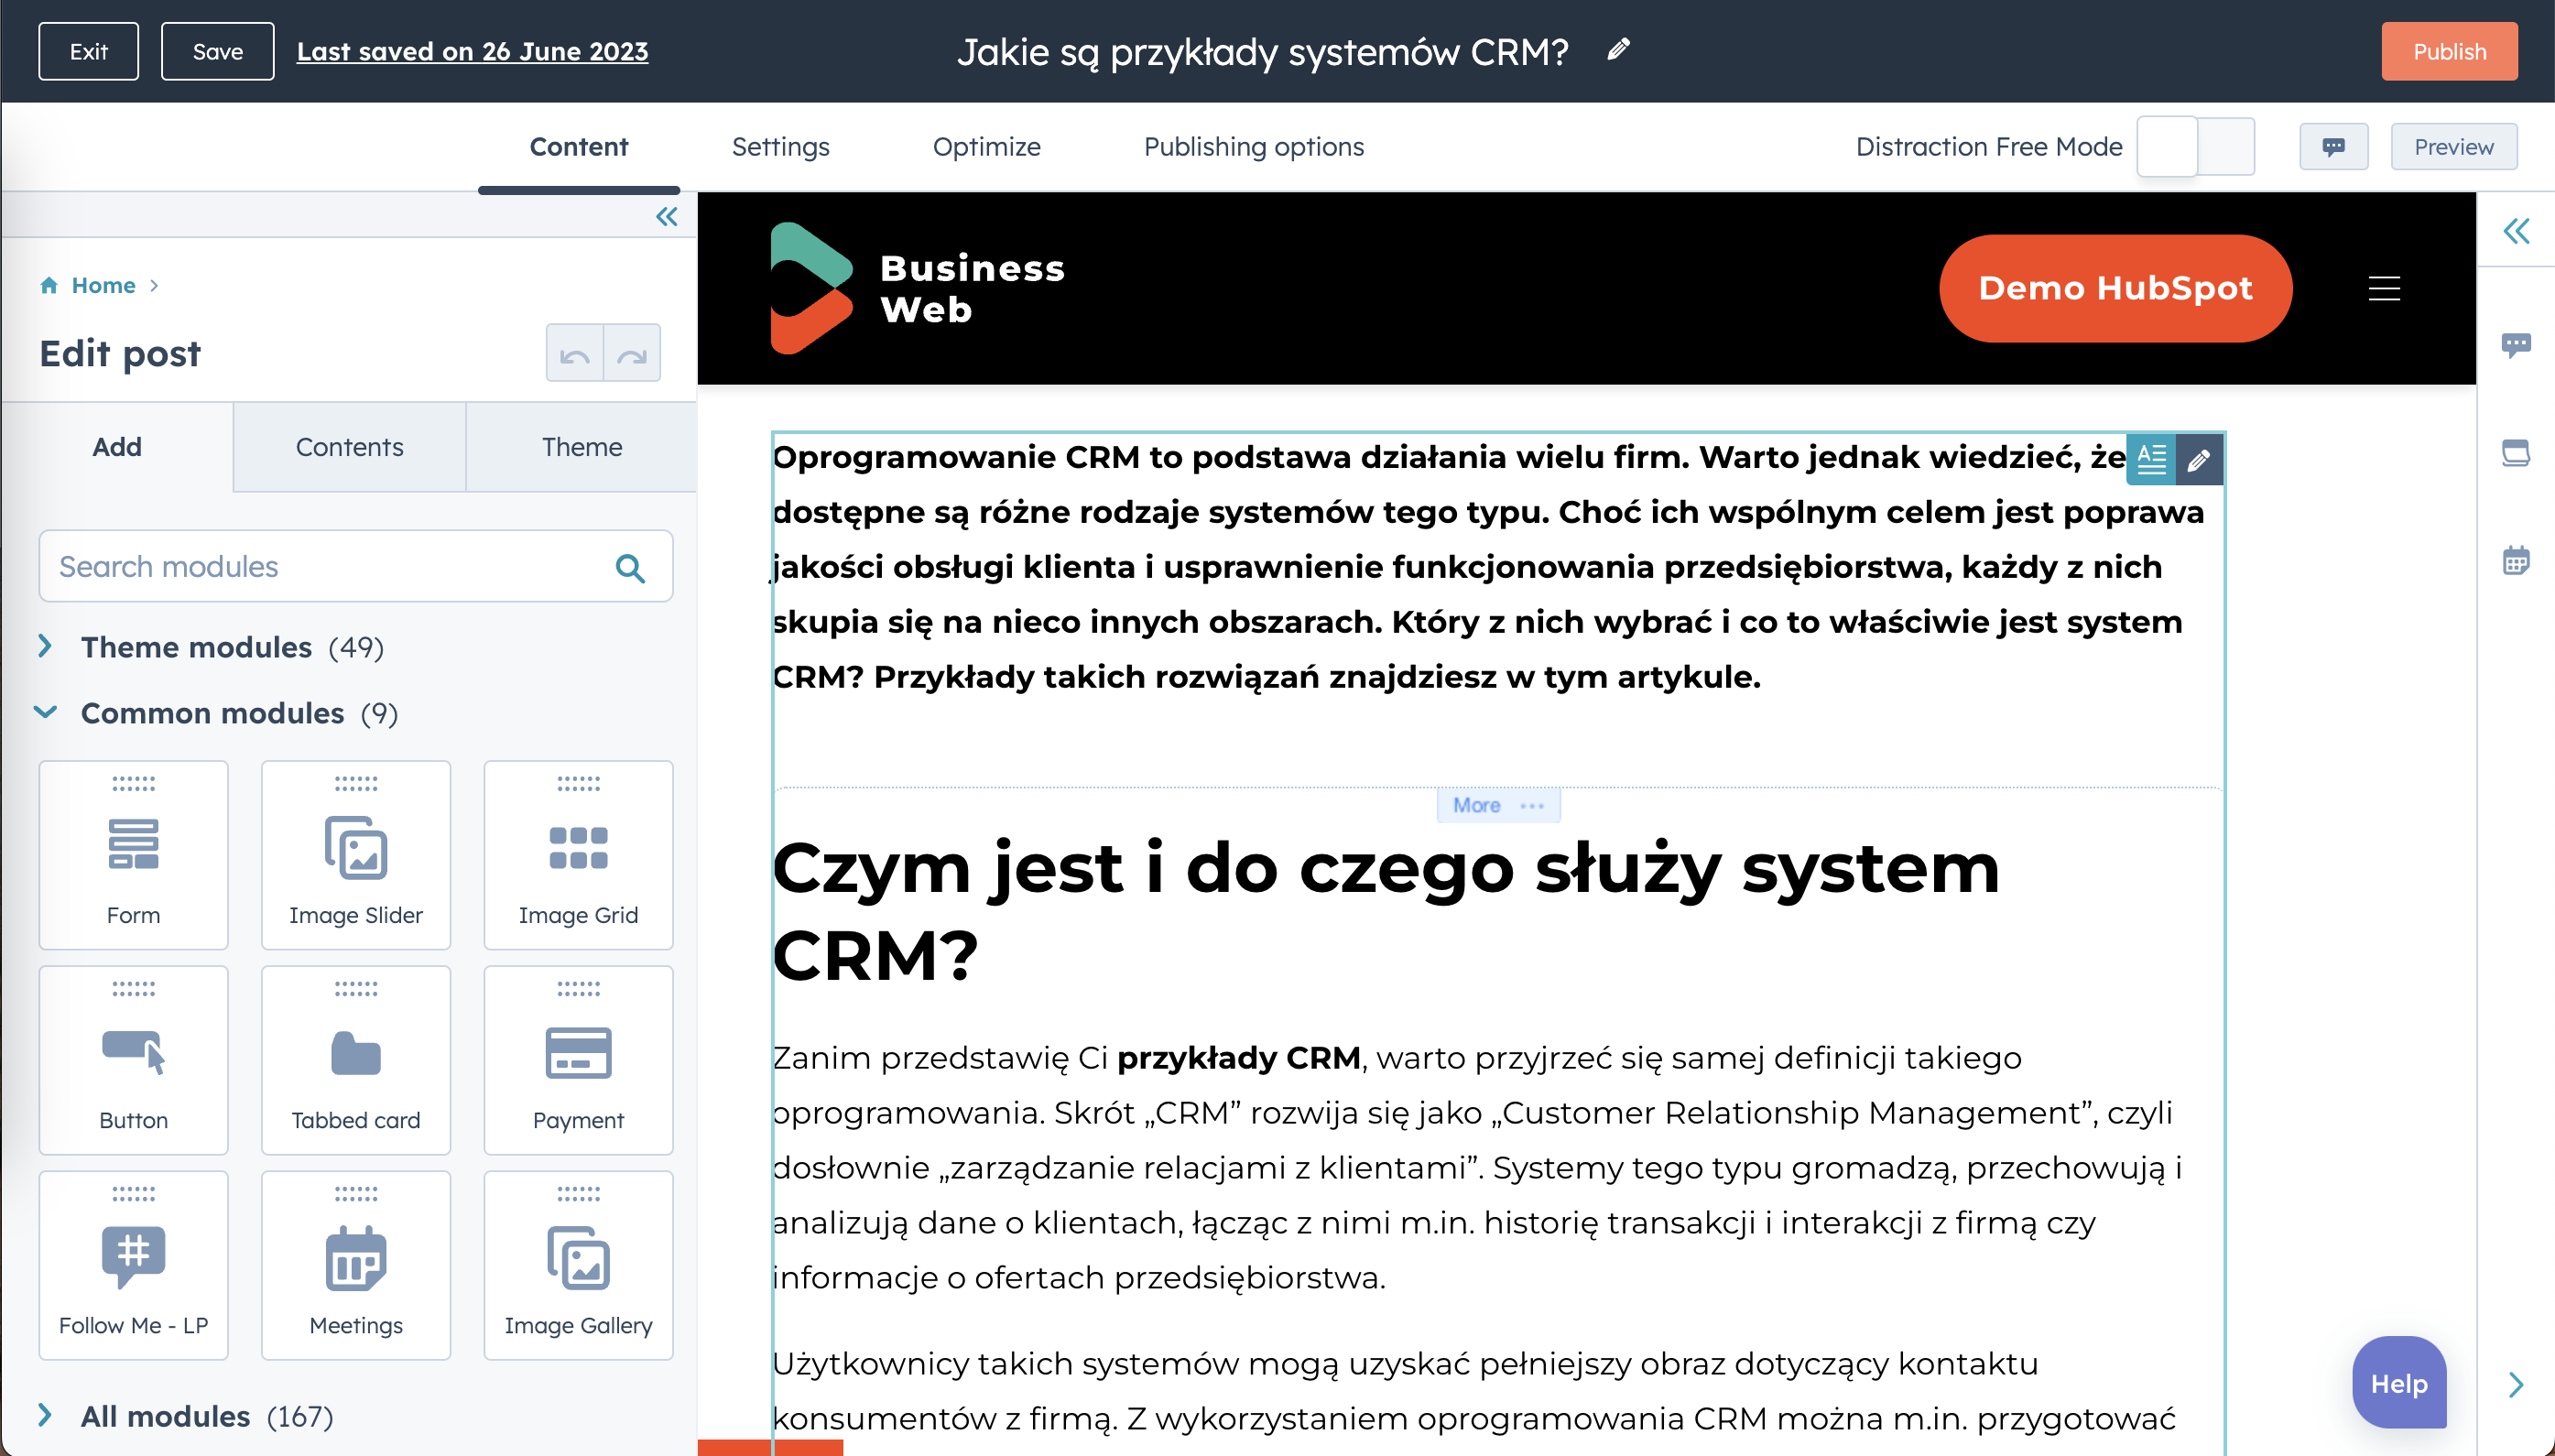Image resolution: width=2555 pixels, height=1456 pixels.
Task: Click the collapse left panel arrow icon
Action: (665, 214)
